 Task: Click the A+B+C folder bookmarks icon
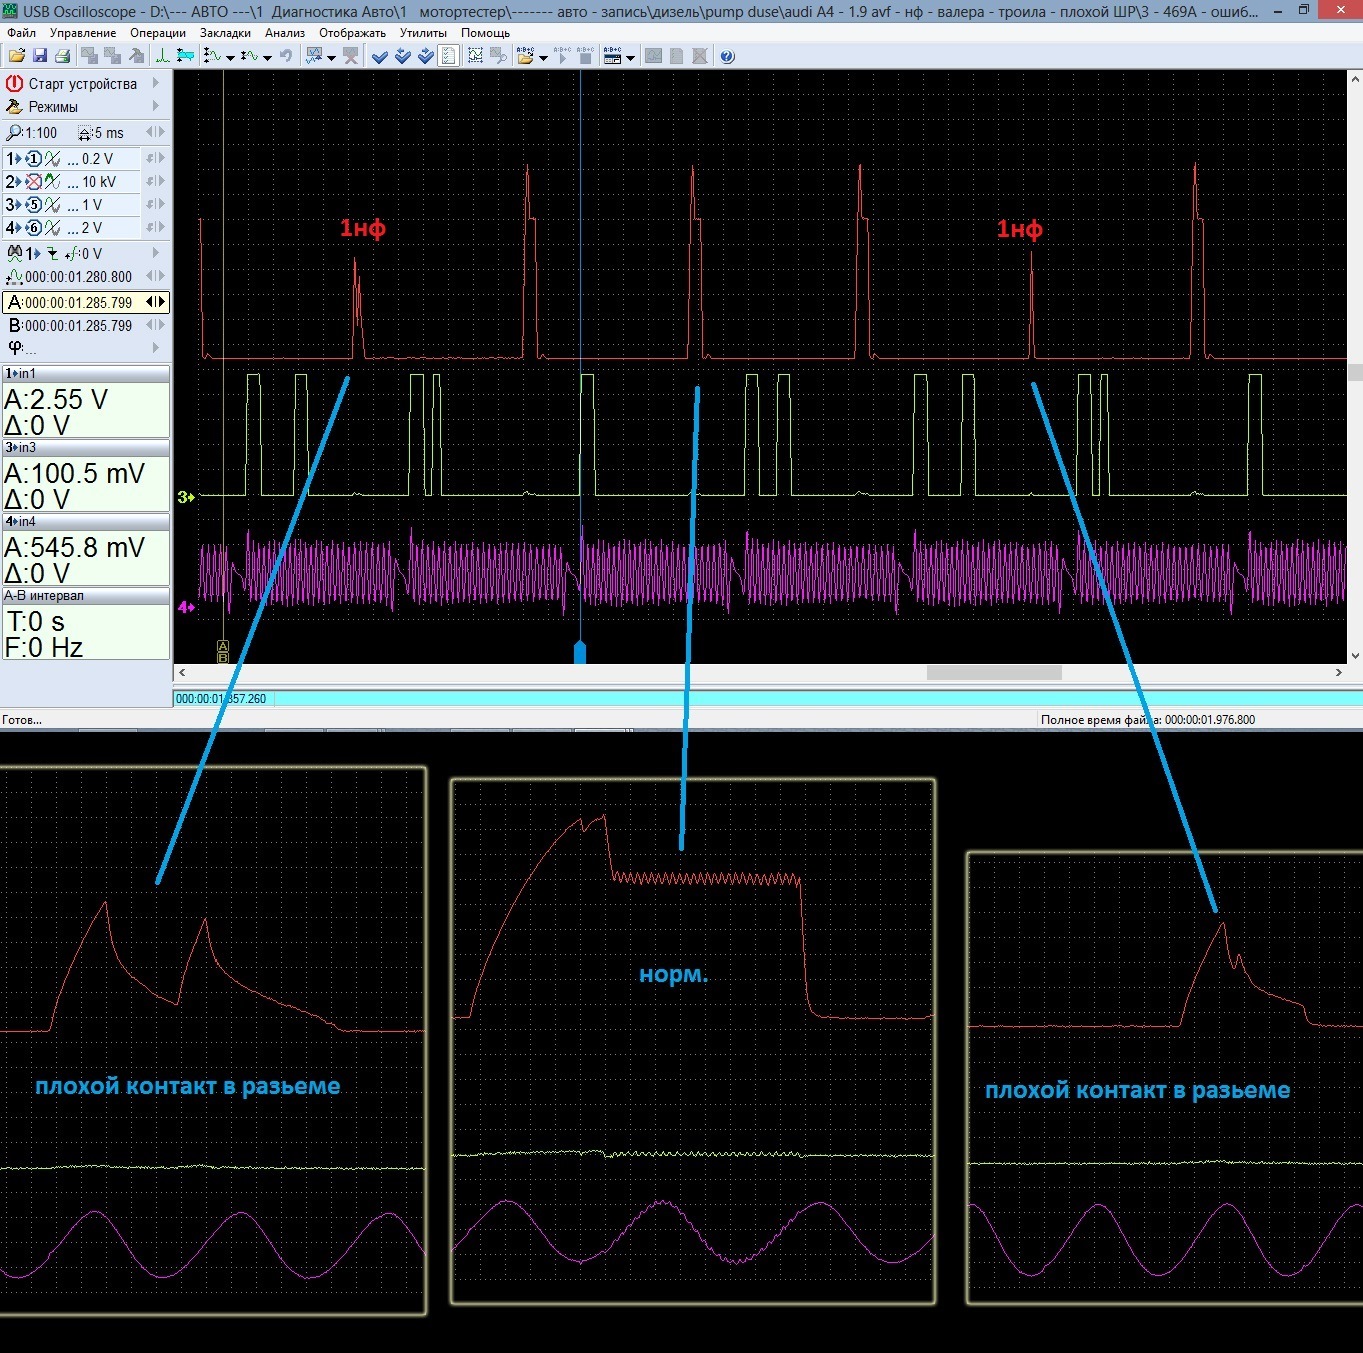point(526,56)
